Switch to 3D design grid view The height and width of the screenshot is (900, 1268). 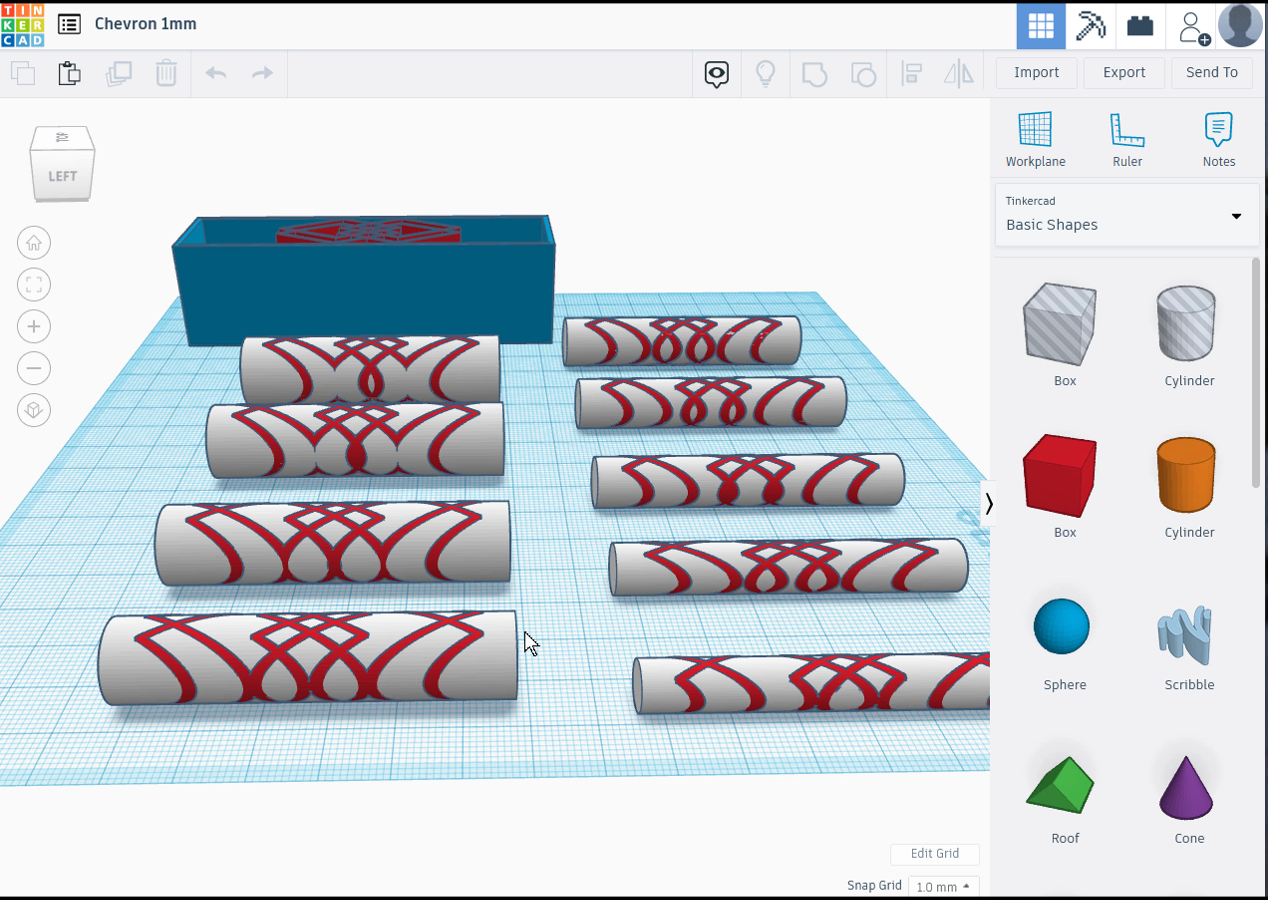click(1041, 26)
